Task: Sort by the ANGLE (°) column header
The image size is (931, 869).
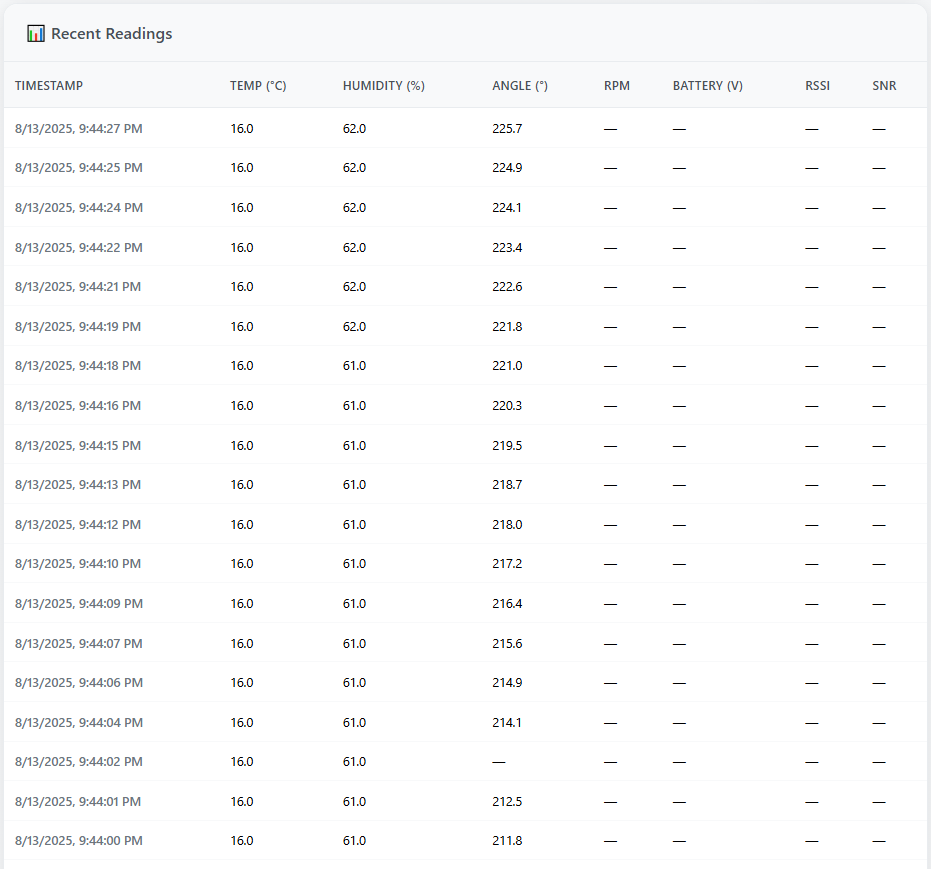Action: pyautogui.click(x=519, y=86)
